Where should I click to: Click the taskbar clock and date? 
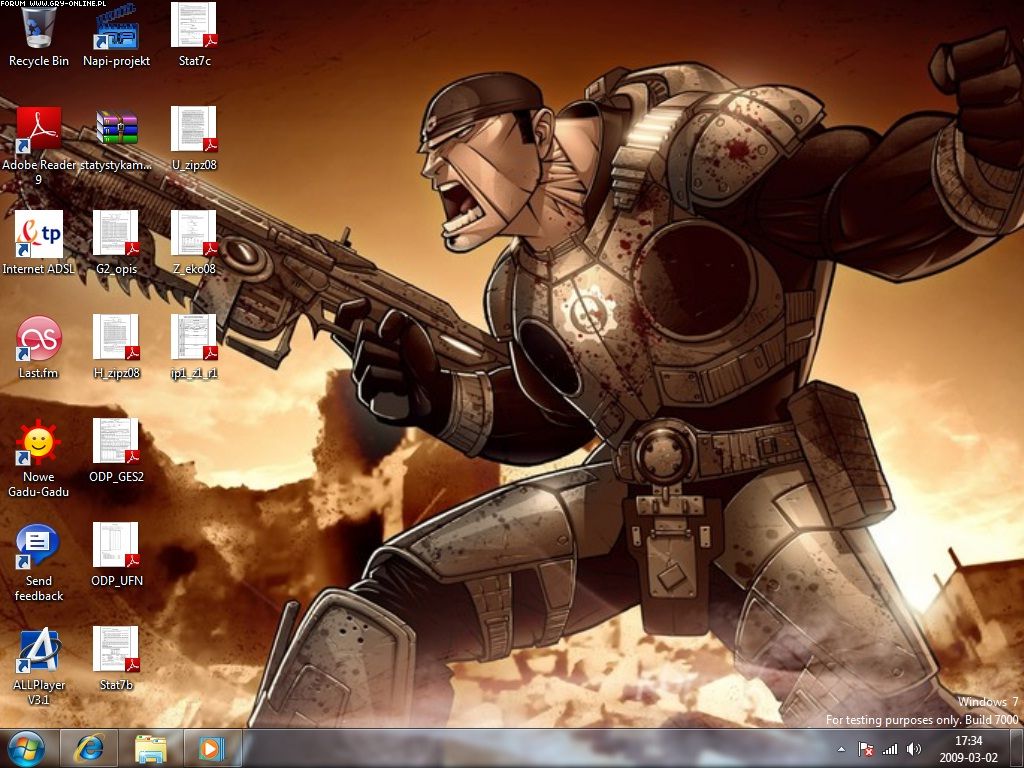(x=968, y=749)
